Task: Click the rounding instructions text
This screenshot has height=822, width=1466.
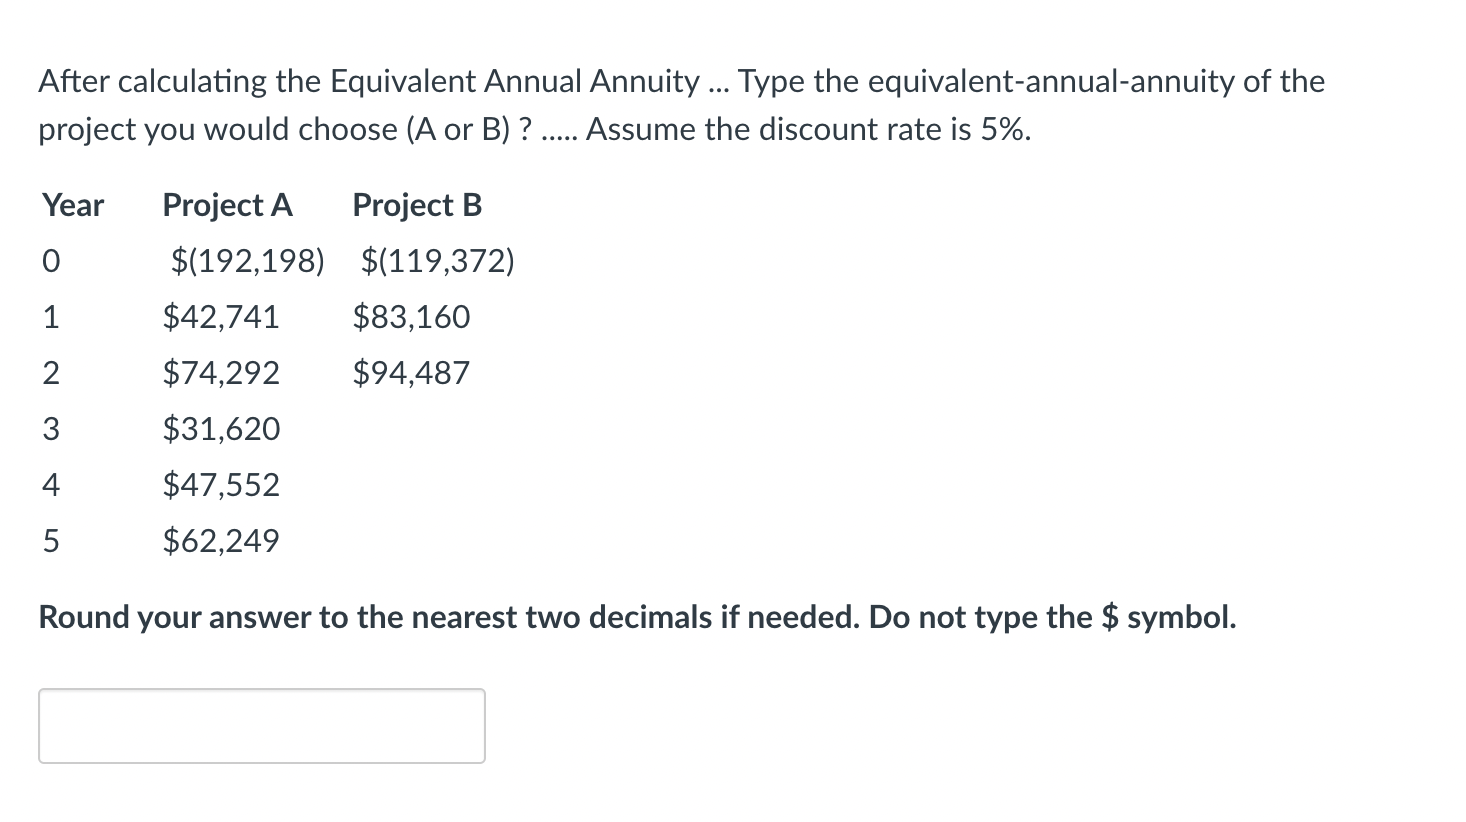Action: (637, 617)
